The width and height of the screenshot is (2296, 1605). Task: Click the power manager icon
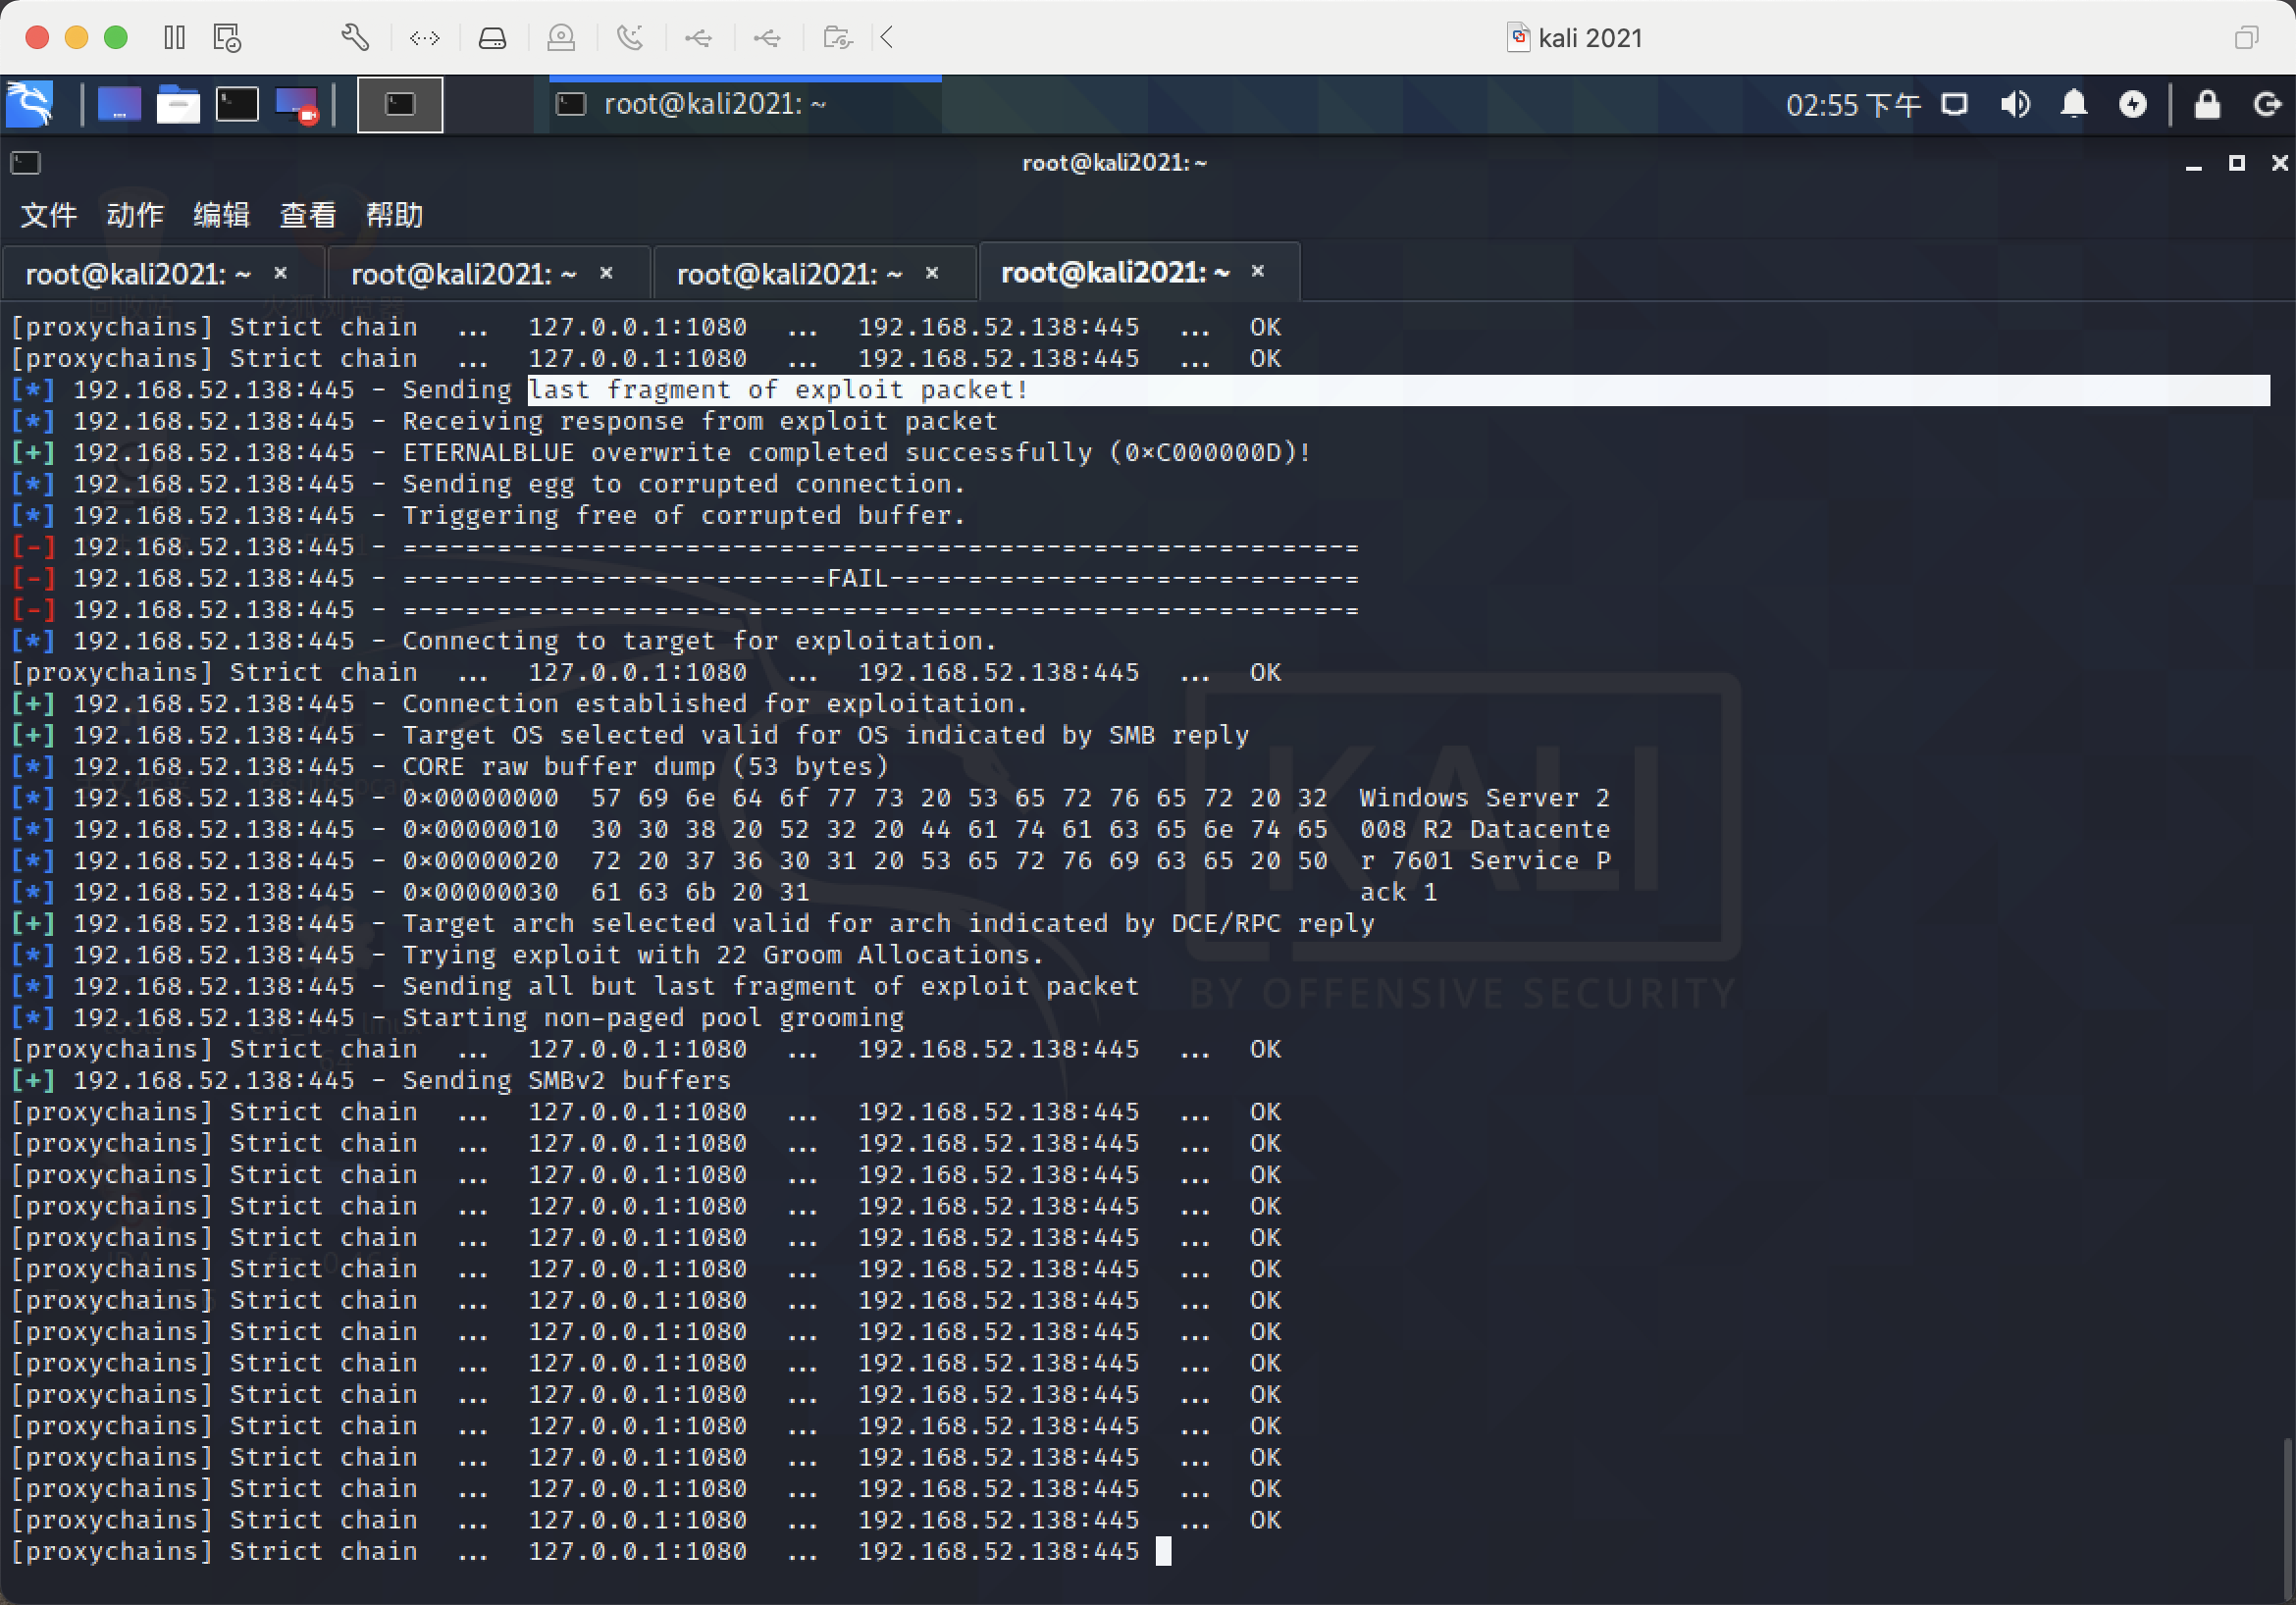(2132, 104)
